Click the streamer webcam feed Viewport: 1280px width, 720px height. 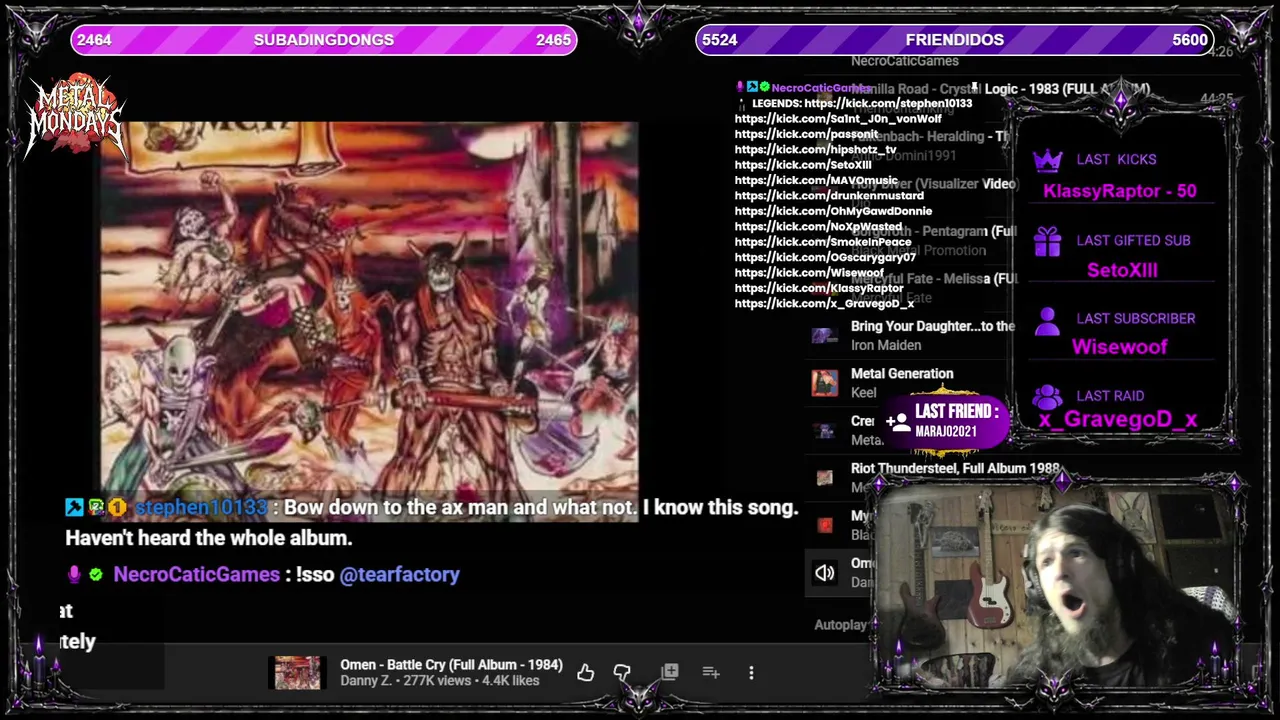click(1057, 585)
